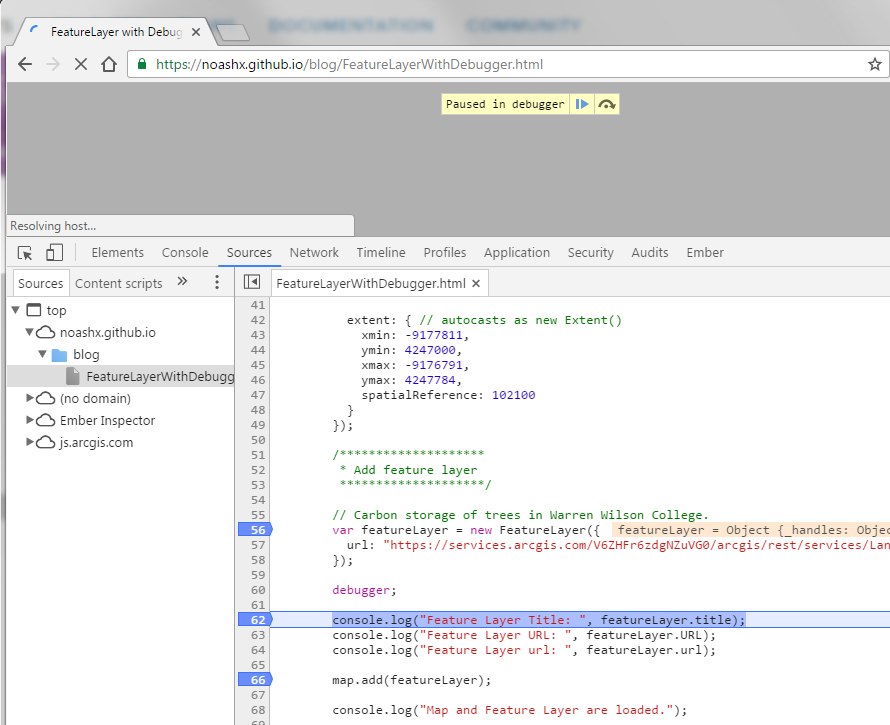Viewport: 890px width, 725px height.
Task: Collapse the top frame node
Action: coord(16,310)
